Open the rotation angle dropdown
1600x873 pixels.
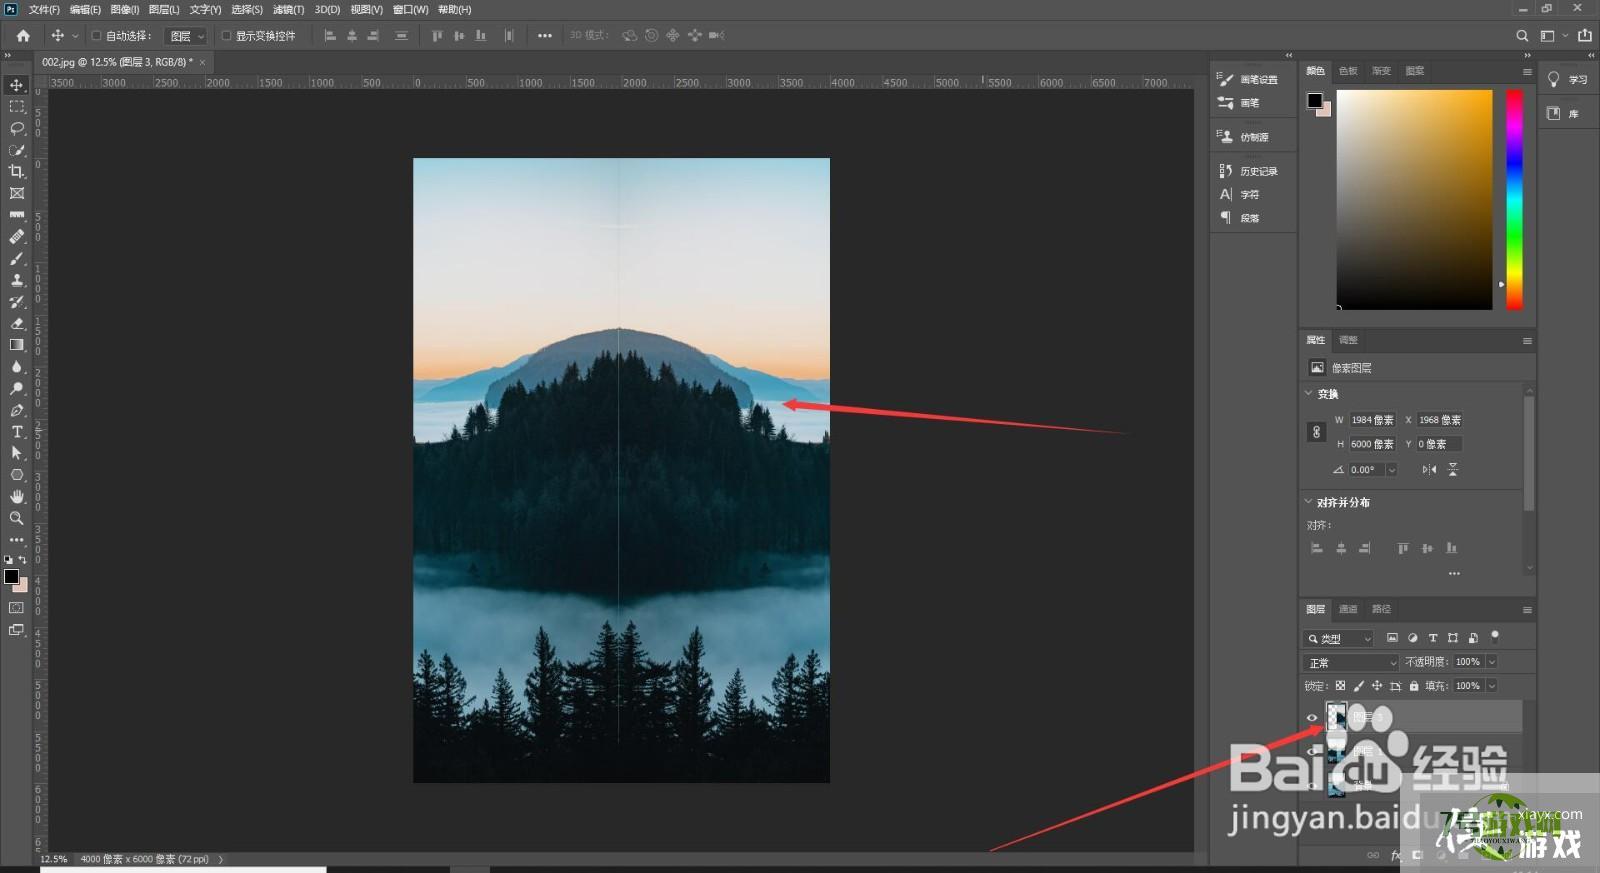coord(1391,470)
